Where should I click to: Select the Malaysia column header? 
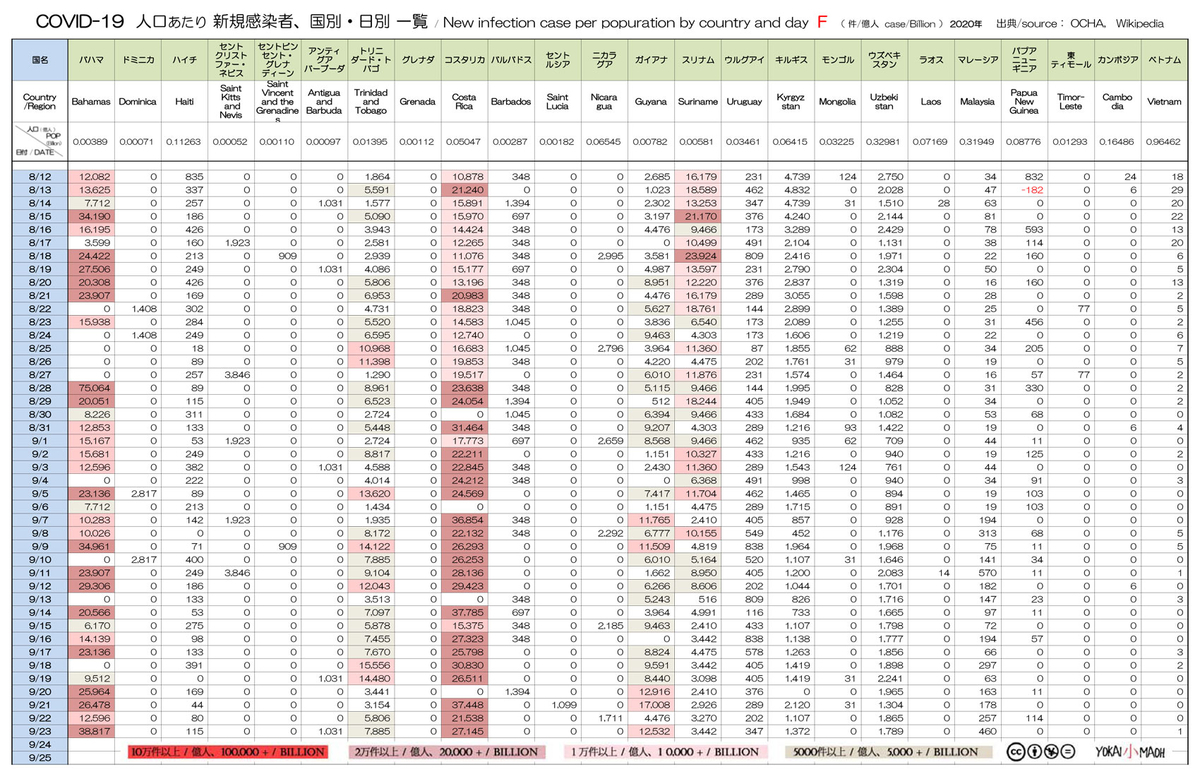pos(977,102)
